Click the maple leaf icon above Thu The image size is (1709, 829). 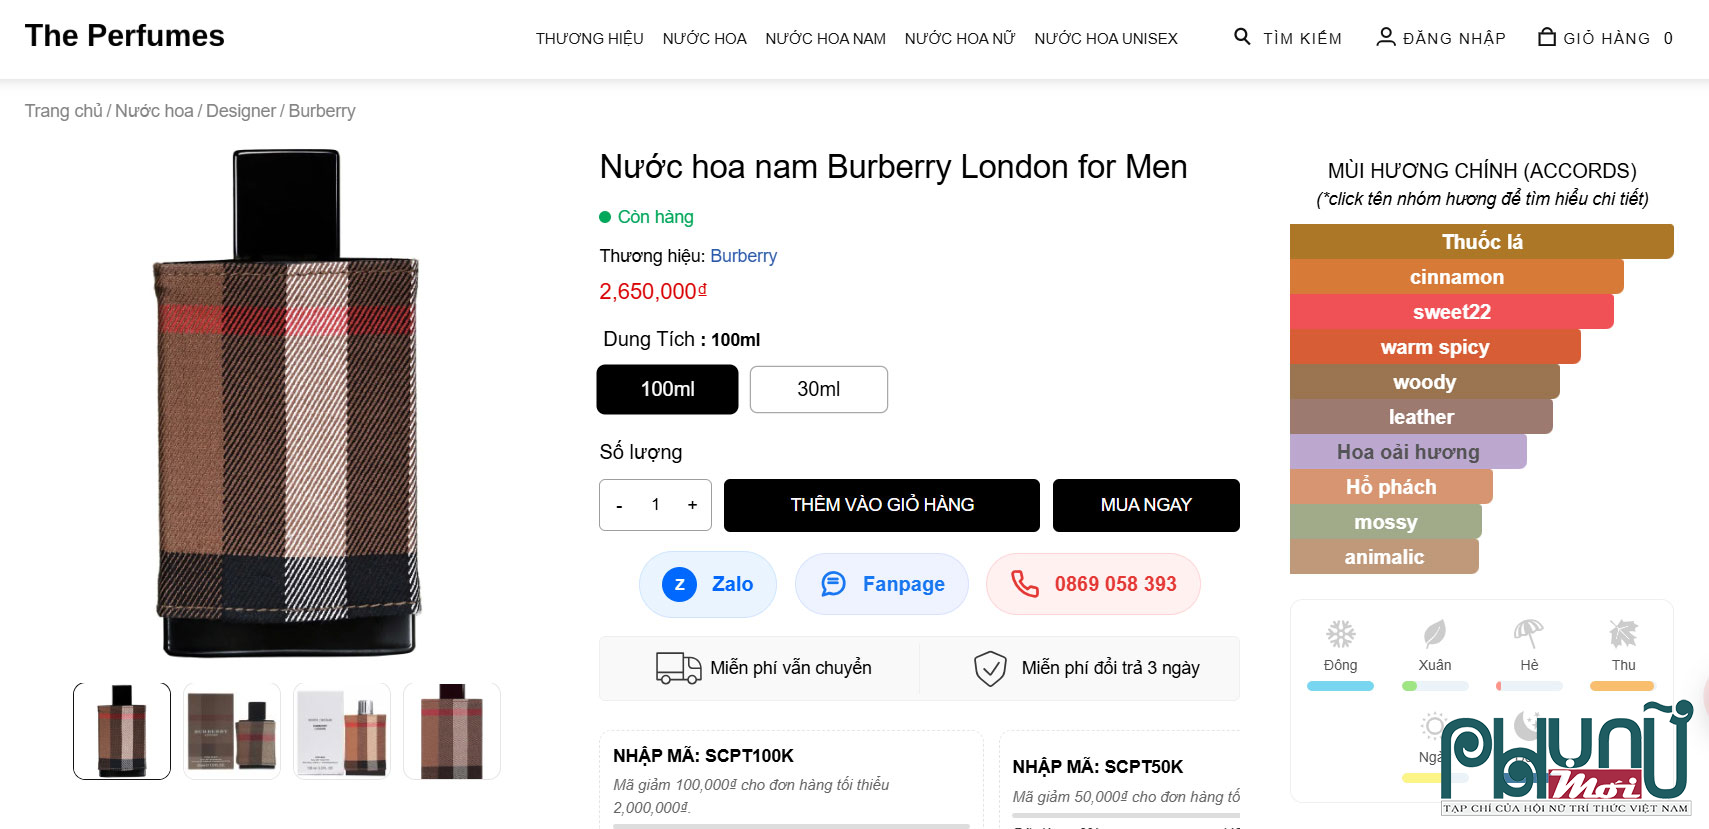(x=1622, y=634)
